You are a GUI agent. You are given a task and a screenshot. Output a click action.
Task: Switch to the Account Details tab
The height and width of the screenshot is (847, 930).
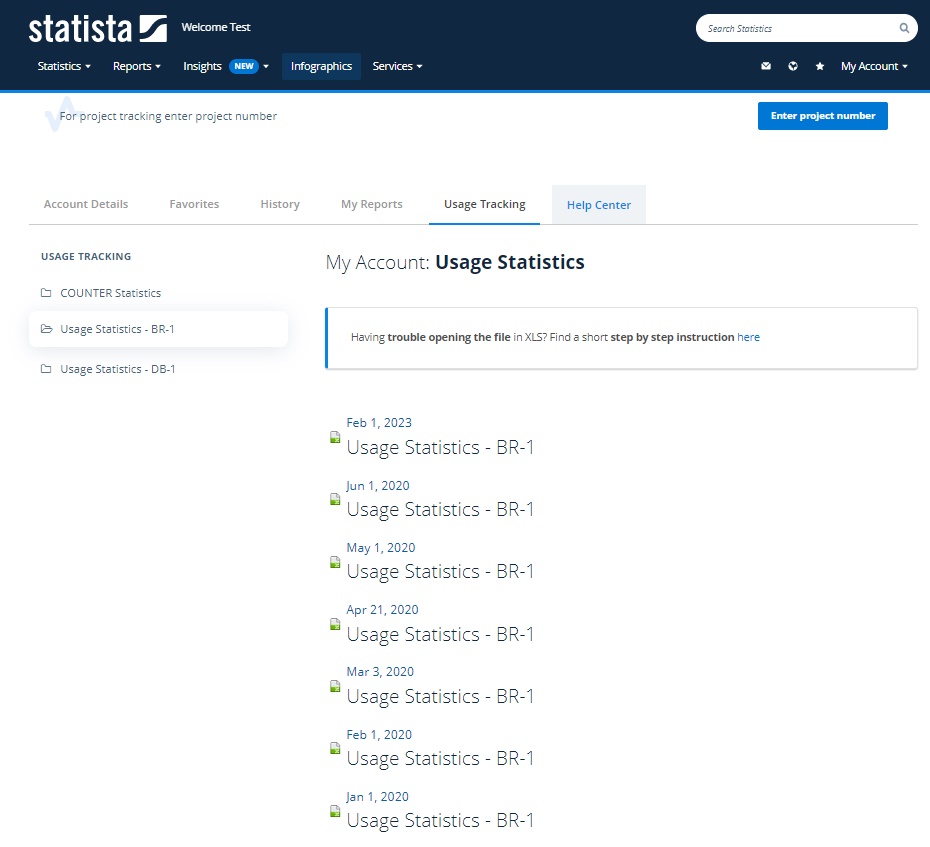[86, 204]
